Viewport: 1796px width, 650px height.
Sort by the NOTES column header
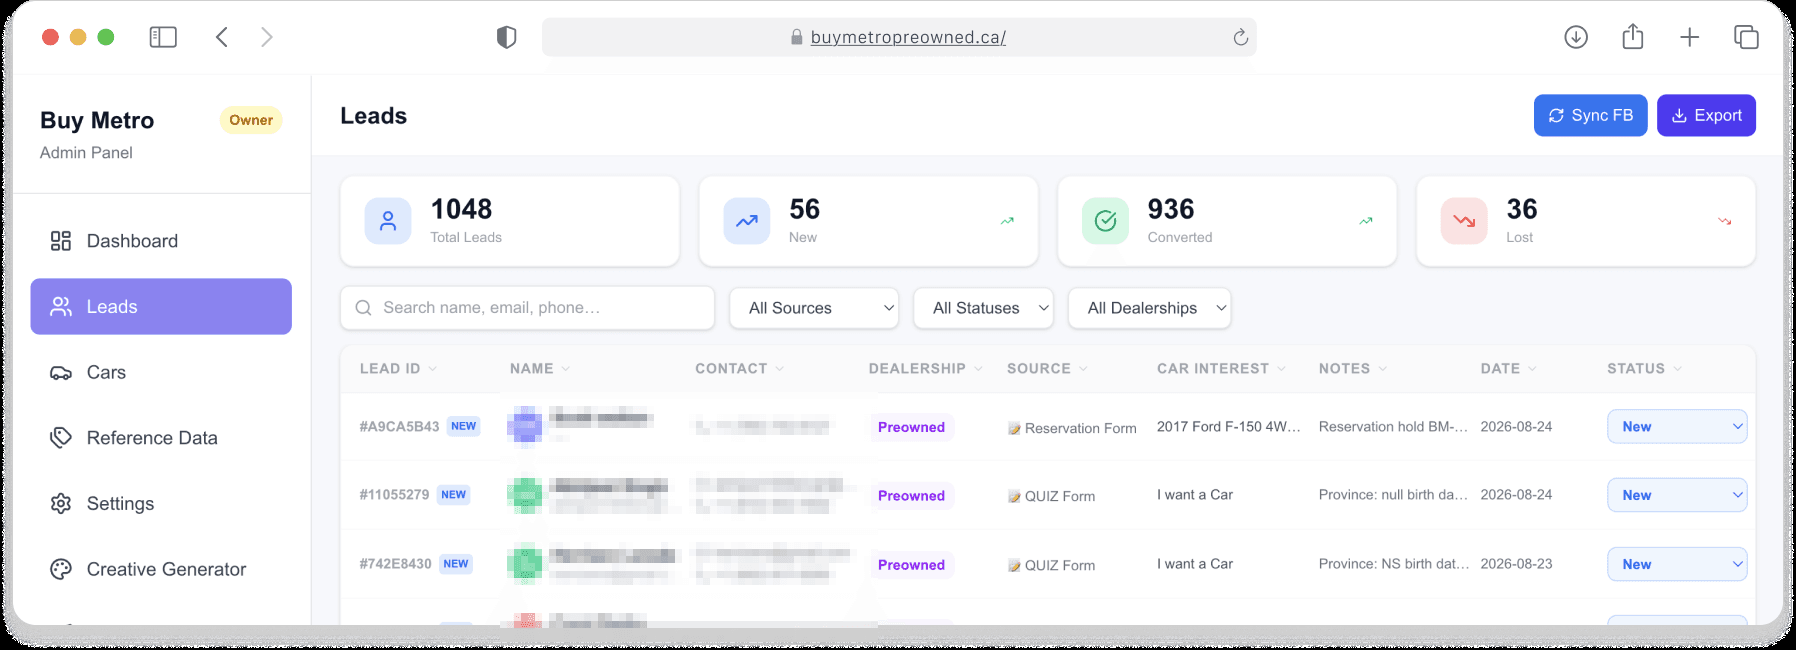click(1352, 368)
